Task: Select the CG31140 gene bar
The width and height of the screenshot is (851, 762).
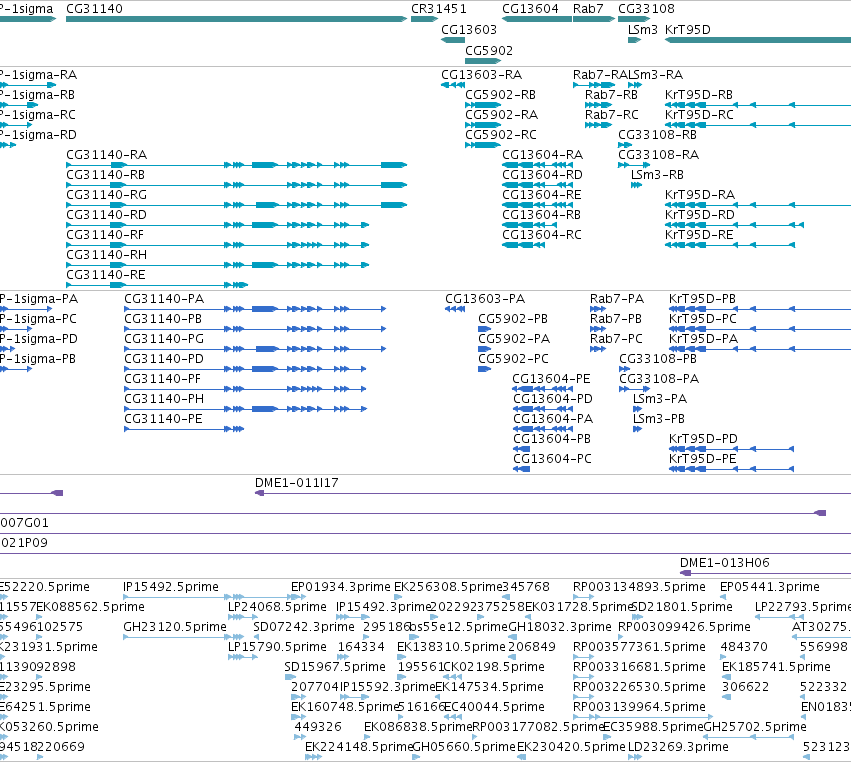Action: (236, 19)
